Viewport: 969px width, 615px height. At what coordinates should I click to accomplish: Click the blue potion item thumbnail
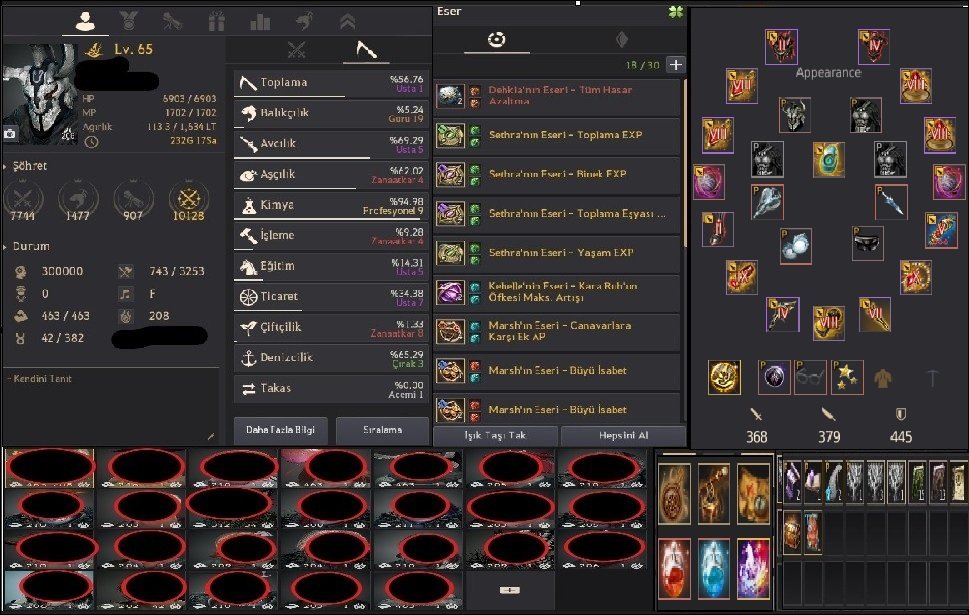click(x=713, y=568)
